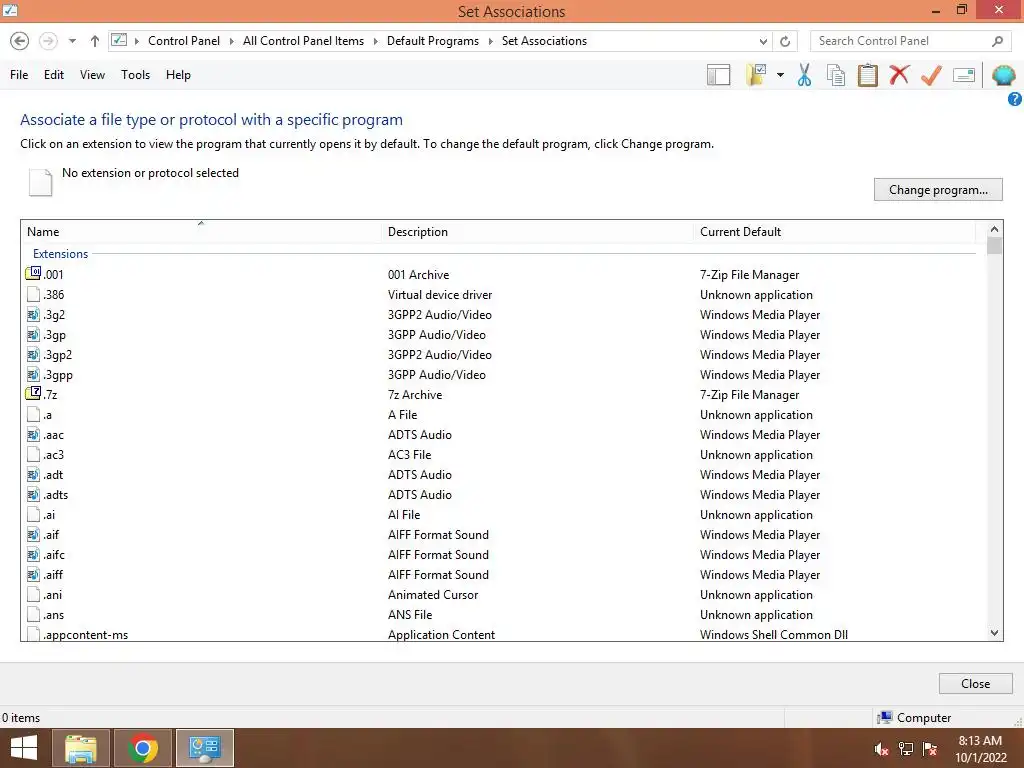
Task: Open the blue Help question mark
Action: [1015, 99]
